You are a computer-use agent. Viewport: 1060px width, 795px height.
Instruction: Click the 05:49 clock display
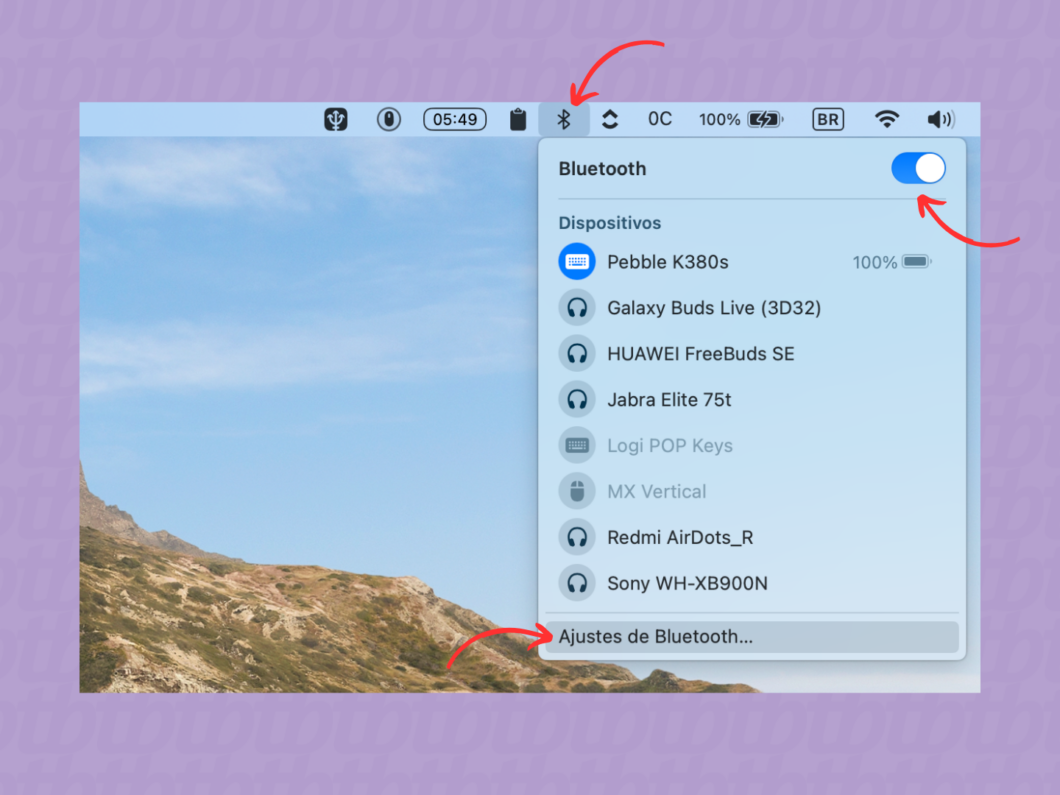454,119
